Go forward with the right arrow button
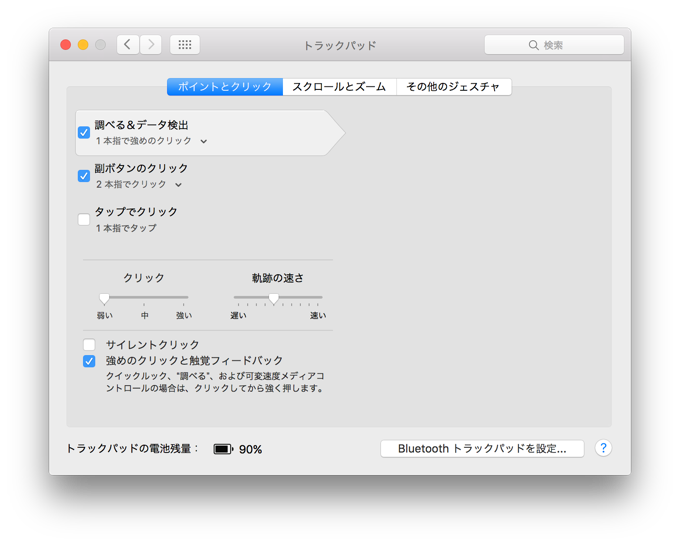 [x=150, y=45]
